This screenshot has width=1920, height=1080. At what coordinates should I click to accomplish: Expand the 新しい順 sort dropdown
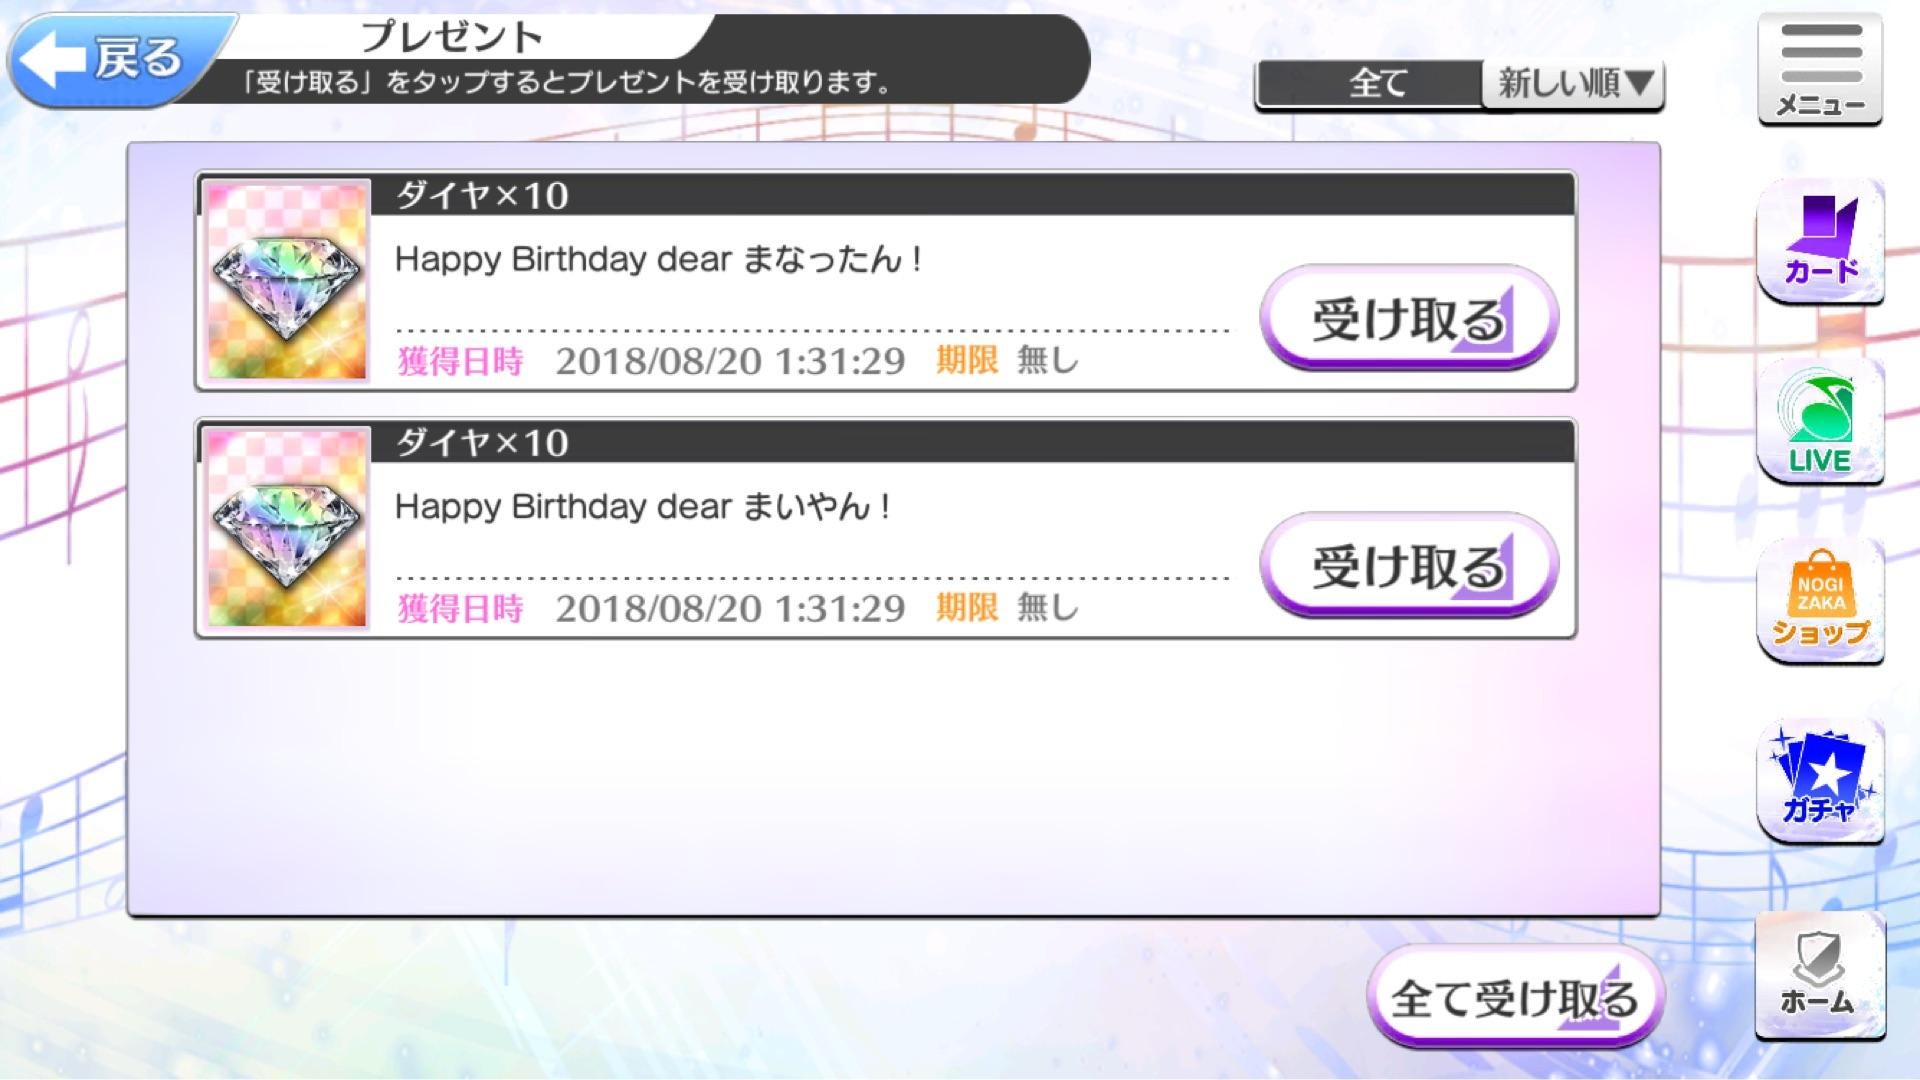[1574, 84]
